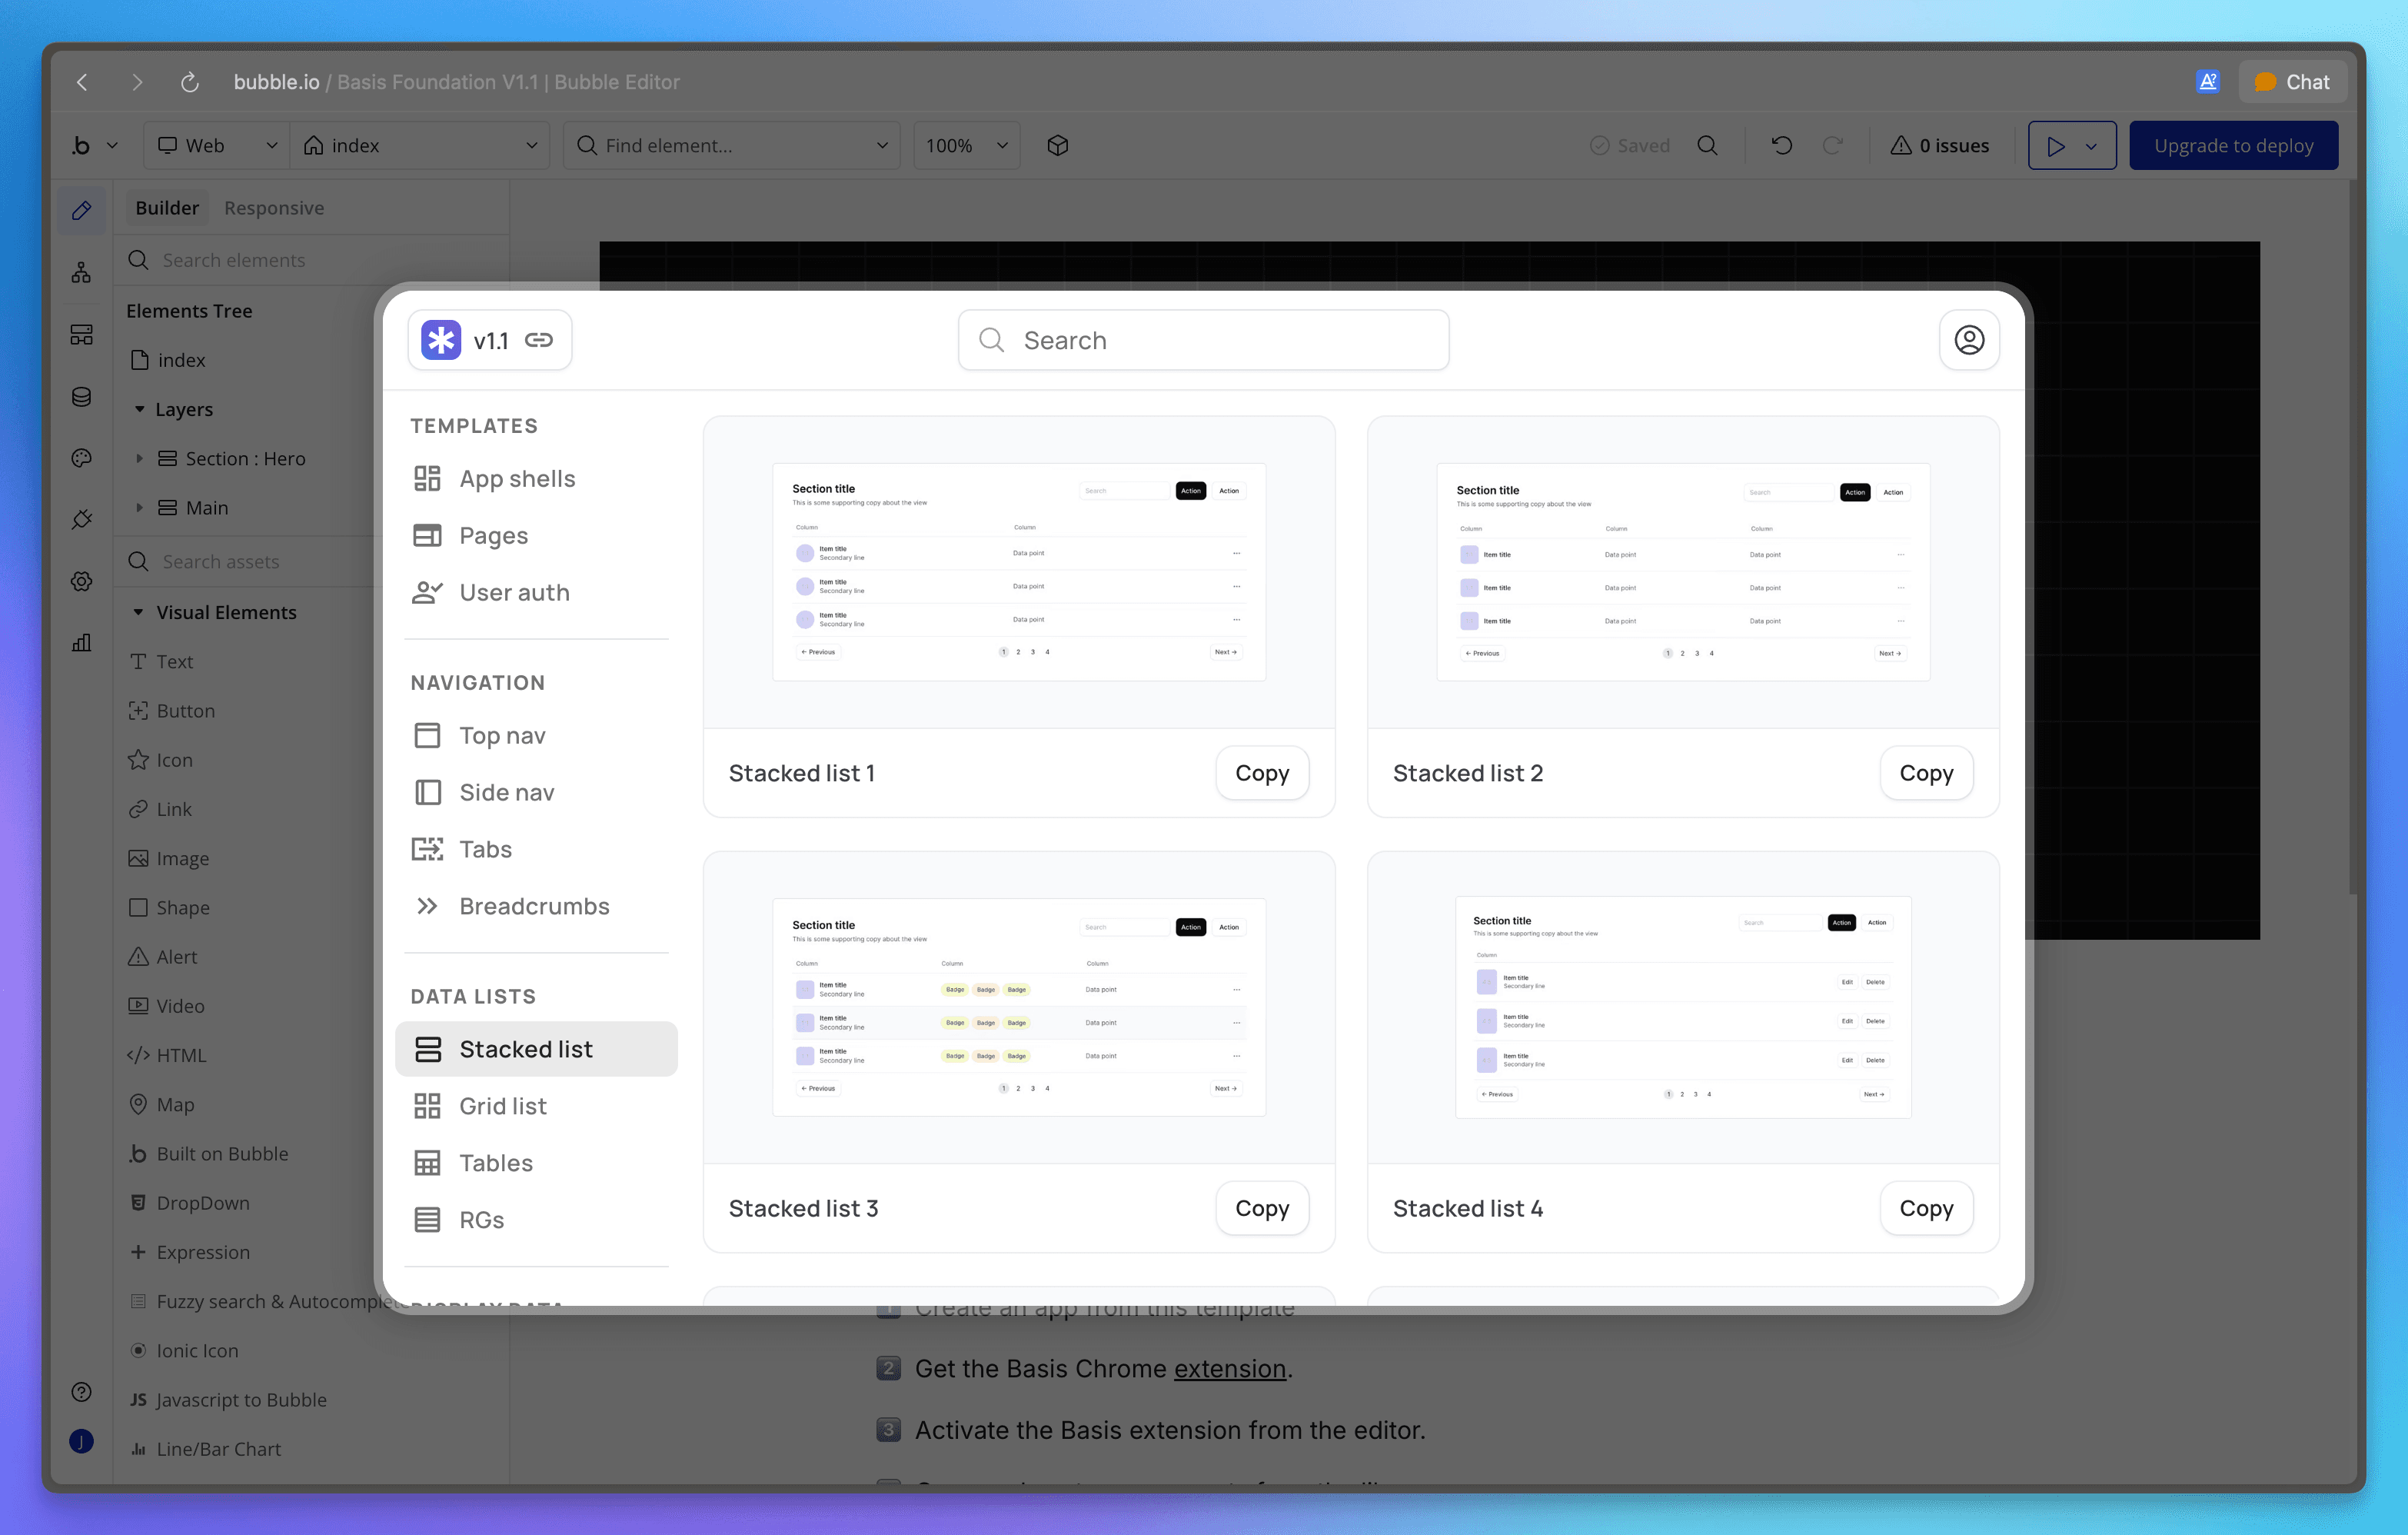This screenshot has height=1535, width=2408.
Task: Select Grid list under Data Lists
Action: [502, 1105]
